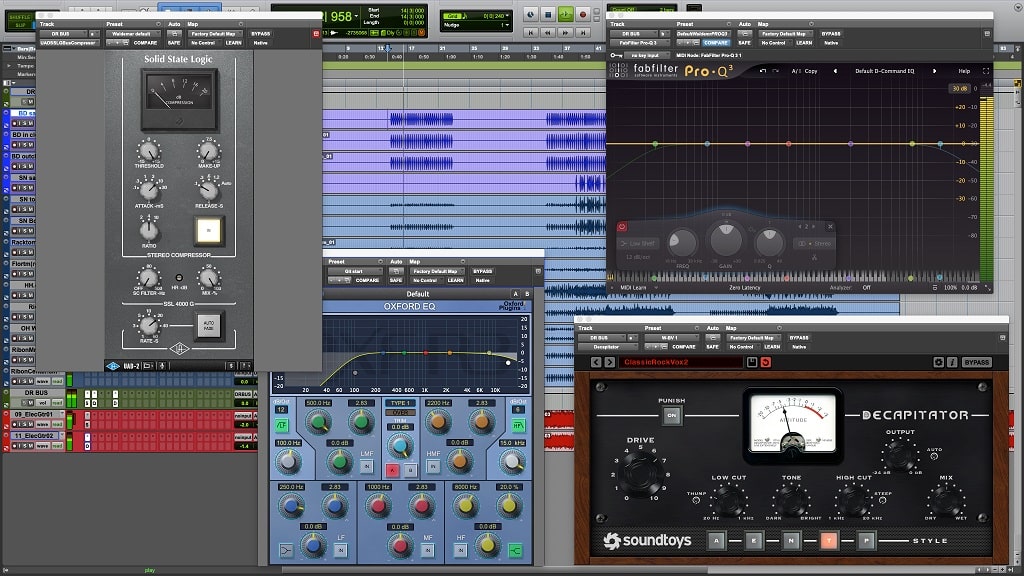The height and width of the screenshot is (576, 1024).
Task: Open the 30 dB display range dropdown
Action: tap(959, 88)
